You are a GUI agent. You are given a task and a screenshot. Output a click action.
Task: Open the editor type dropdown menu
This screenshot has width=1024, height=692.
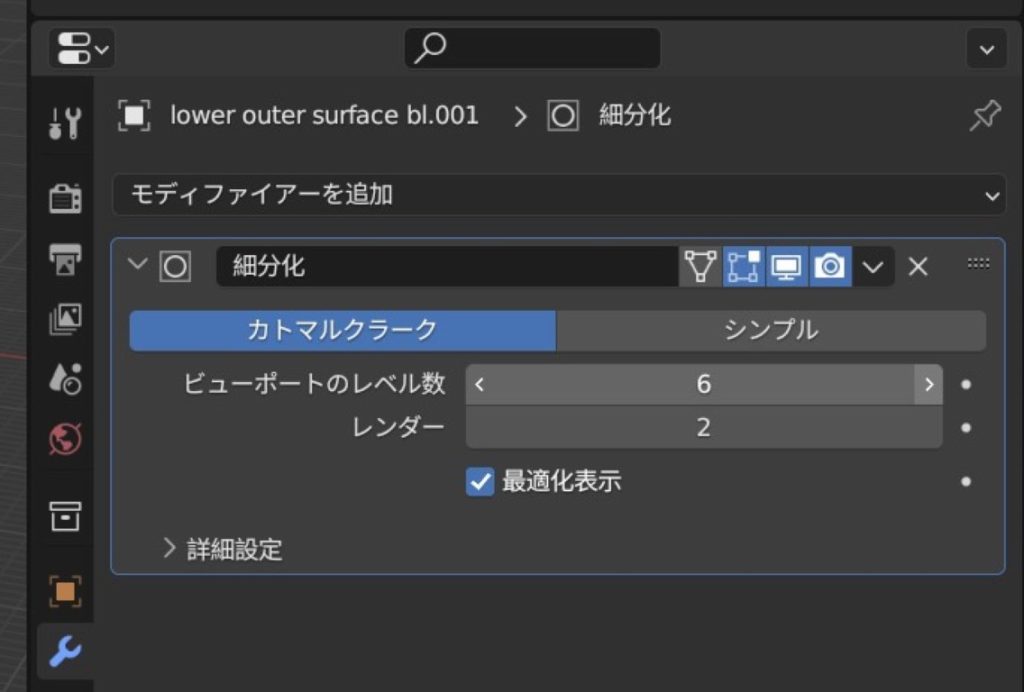click(x=81, y=48)
